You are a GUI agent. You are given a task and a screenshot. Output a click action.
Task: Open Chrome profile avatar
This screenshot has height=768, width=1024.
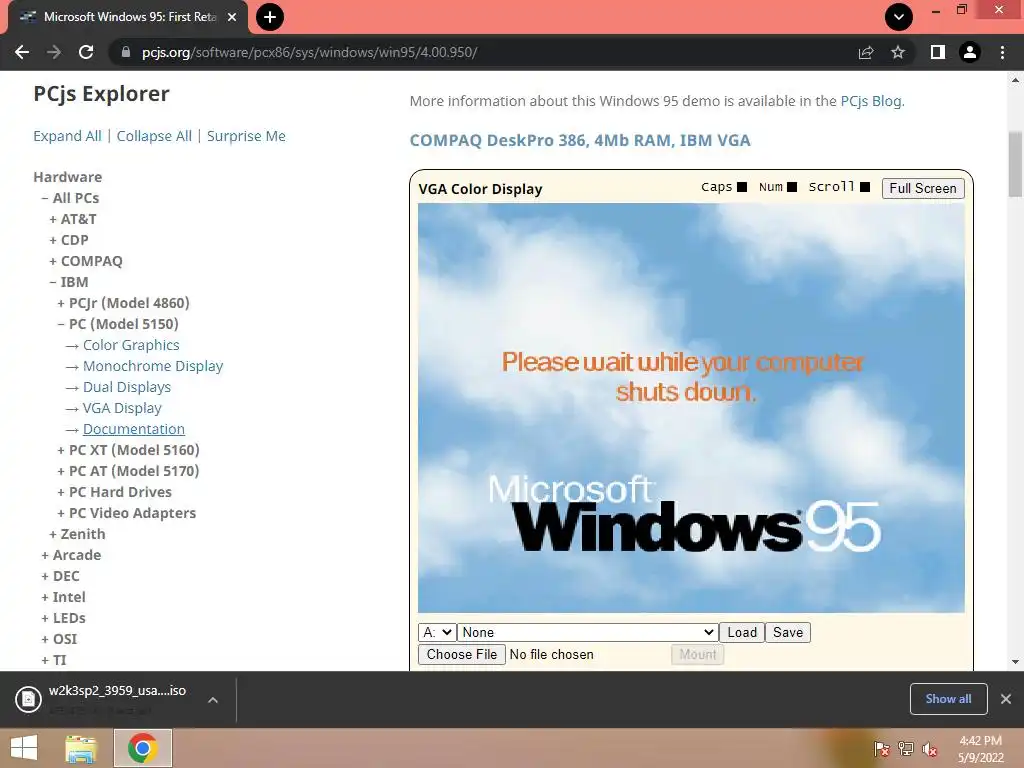(970, 52)
